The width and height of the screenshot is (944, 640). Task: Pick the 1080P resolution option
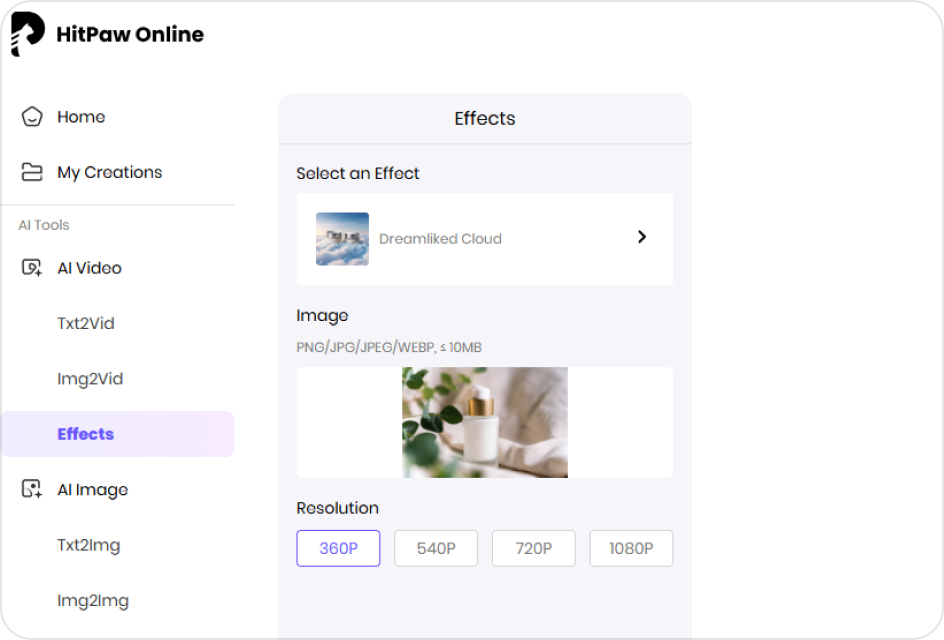point(631,548)
